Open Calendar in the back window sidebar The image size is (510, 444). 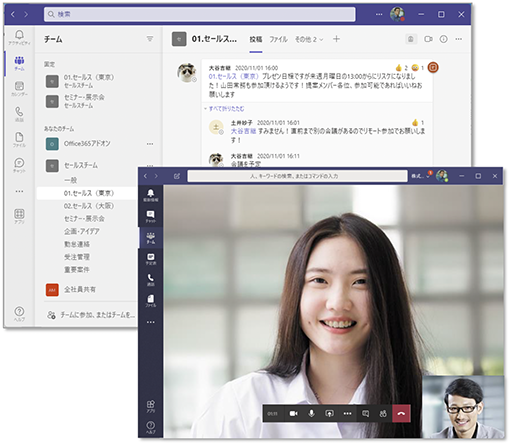[19, 89]
